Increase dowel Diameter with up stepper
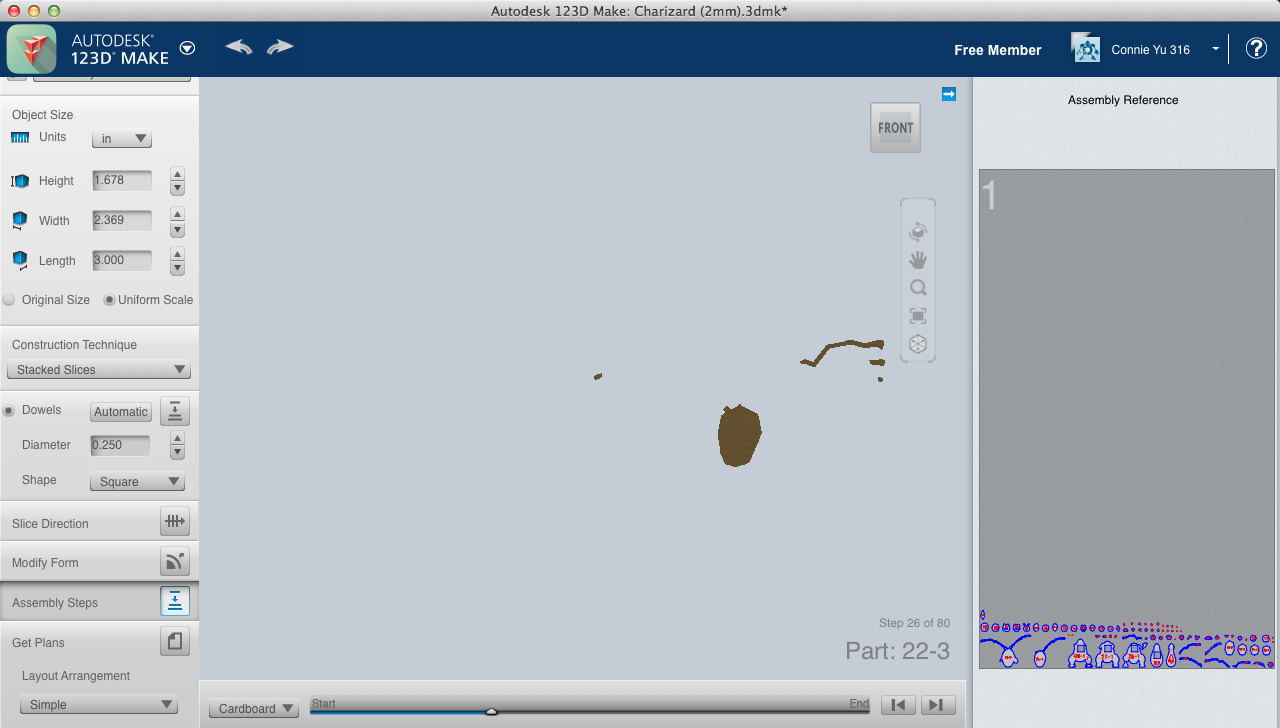 [x=177, y=439]
